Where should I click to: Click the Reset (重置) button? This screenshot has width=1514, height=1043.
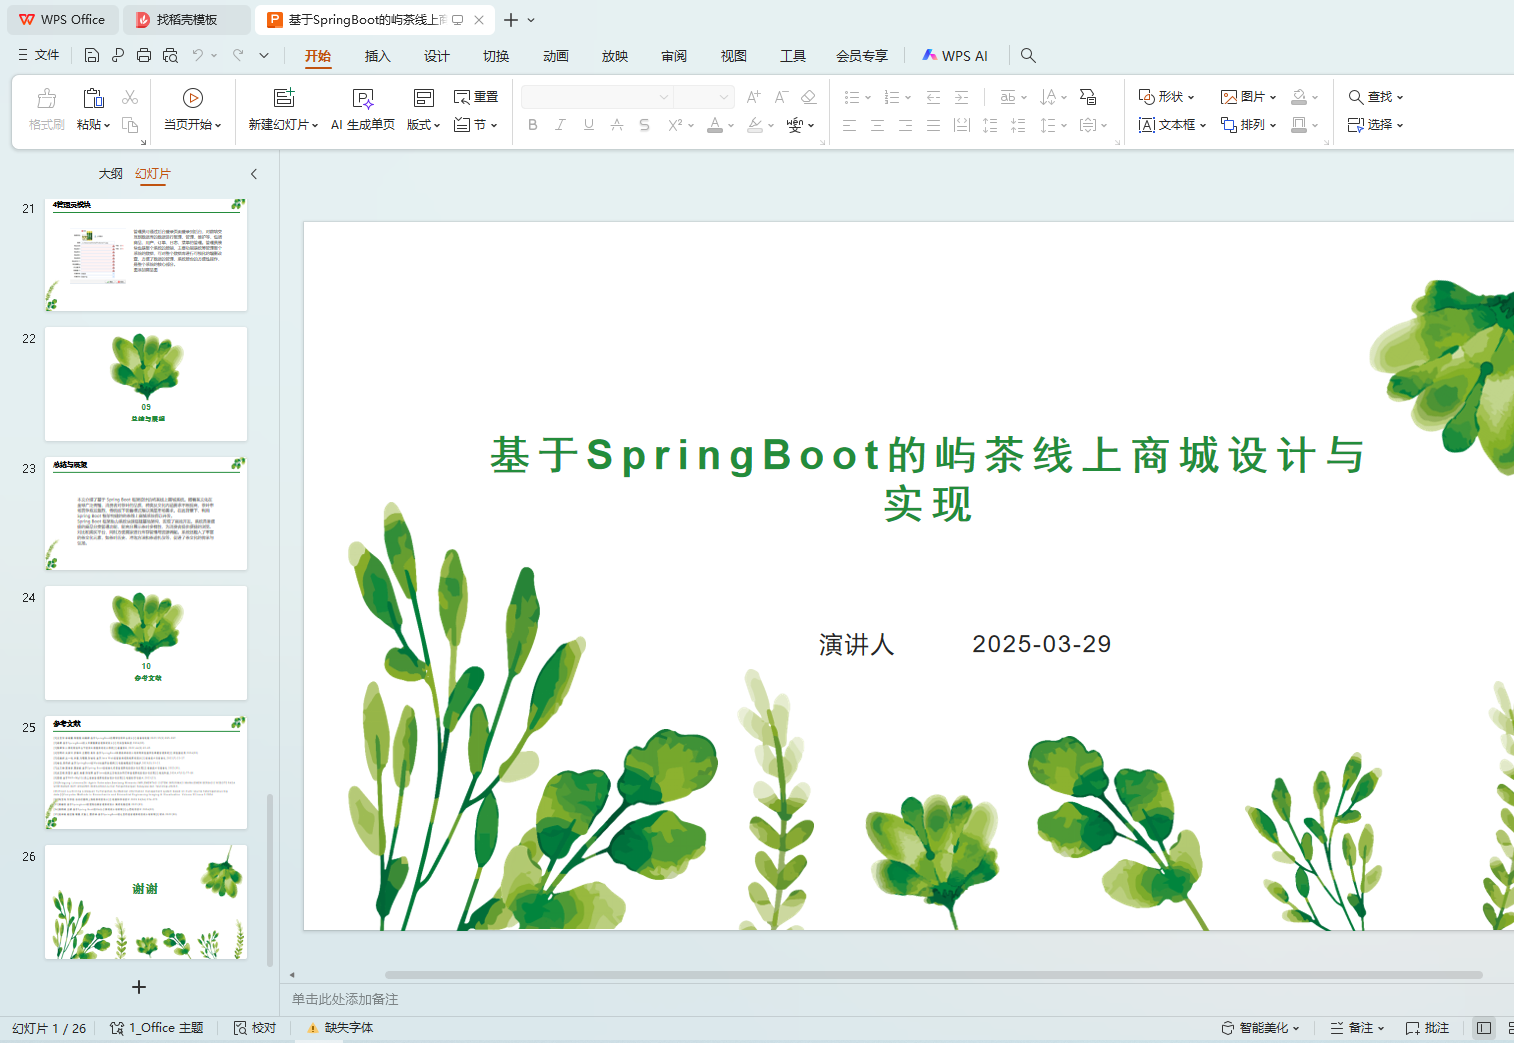(x=476, y=97)
